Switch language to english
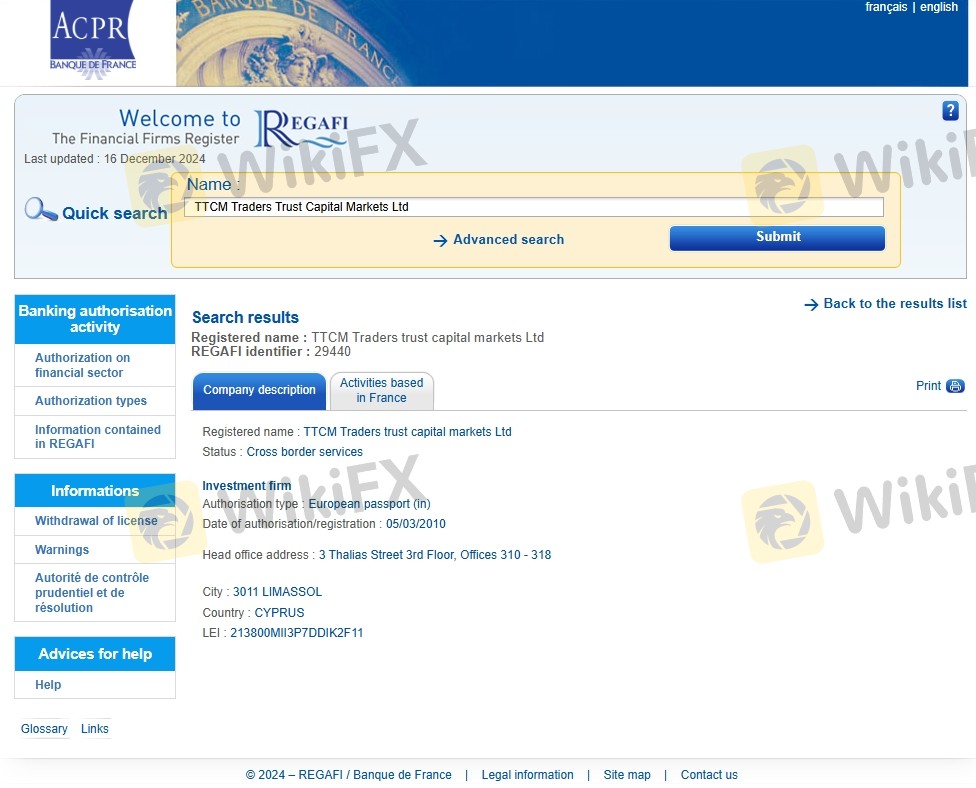Screen dimensions: 976x788 [x=939, y=7]
